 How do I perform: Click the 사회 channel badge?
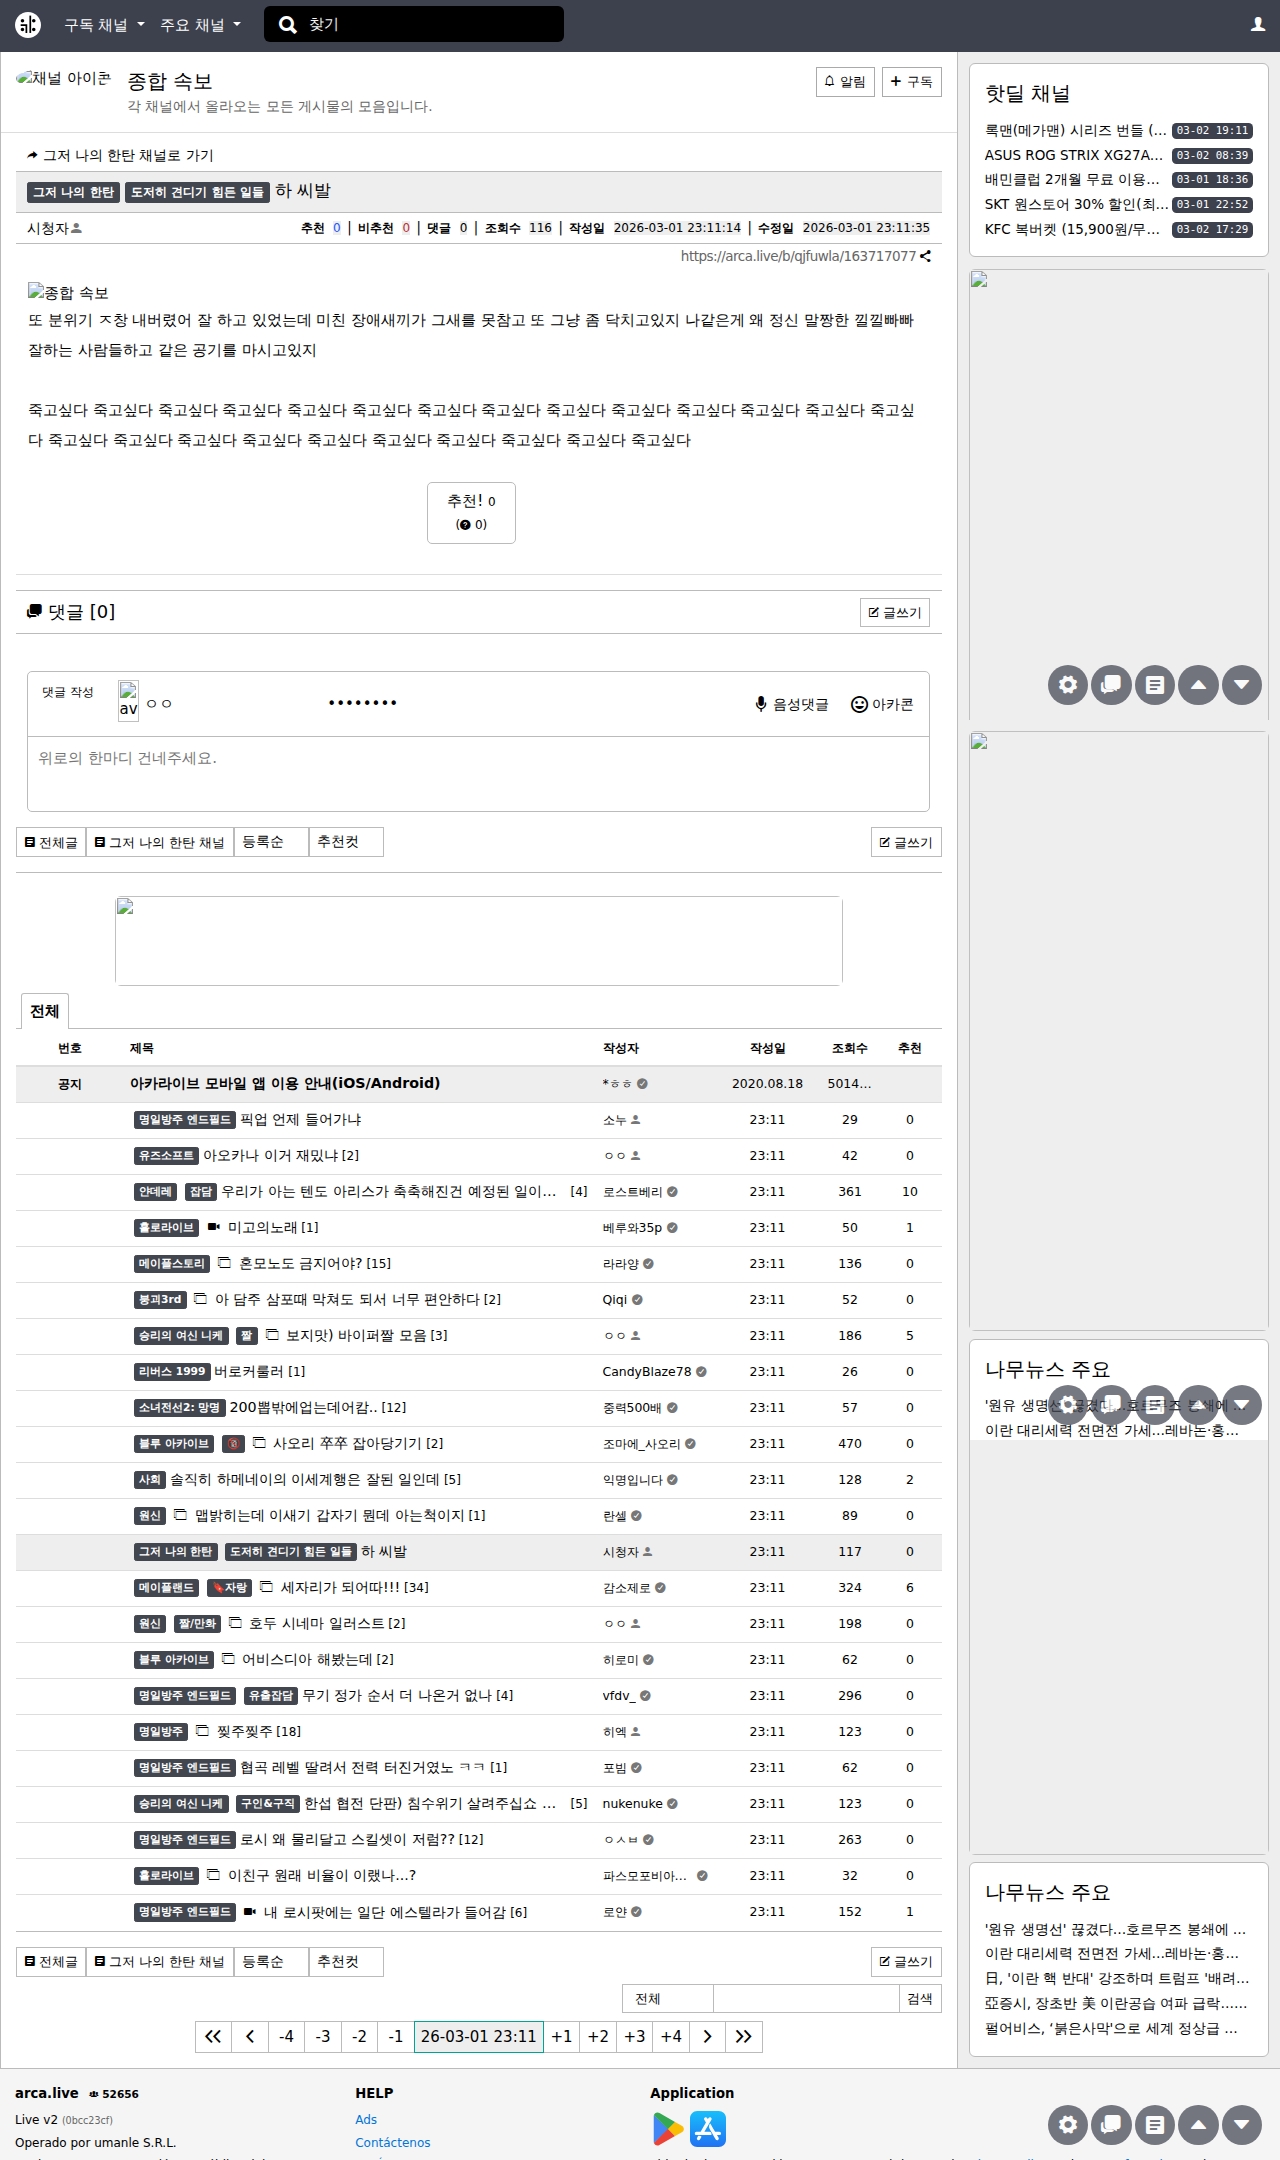(x=150, y=1480)
